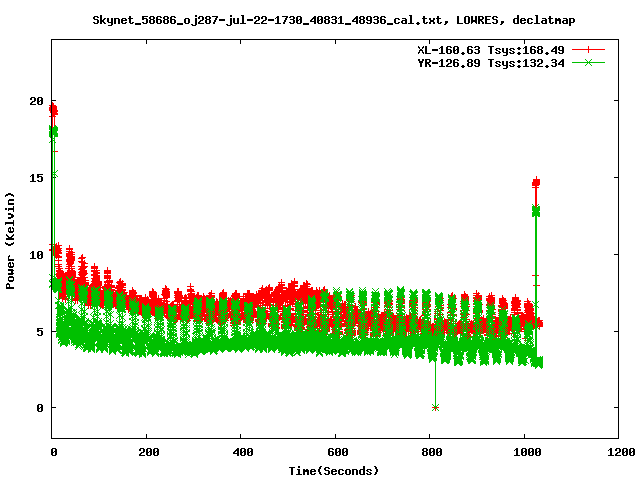Click the outlier data point at zero Kelvin
The height and width of the screenshot is (480, 640).
point(436,407)
